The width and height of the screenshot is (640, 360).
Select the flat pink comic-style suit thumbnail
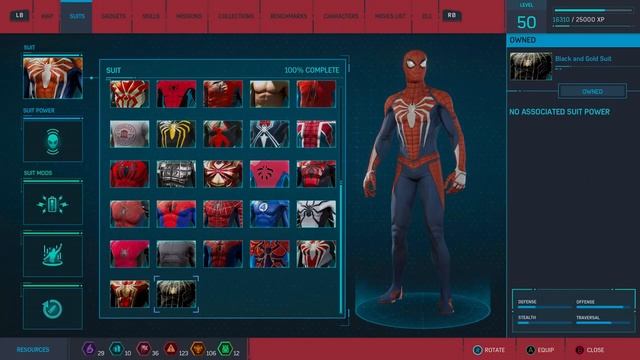click(x=269, y=174)
